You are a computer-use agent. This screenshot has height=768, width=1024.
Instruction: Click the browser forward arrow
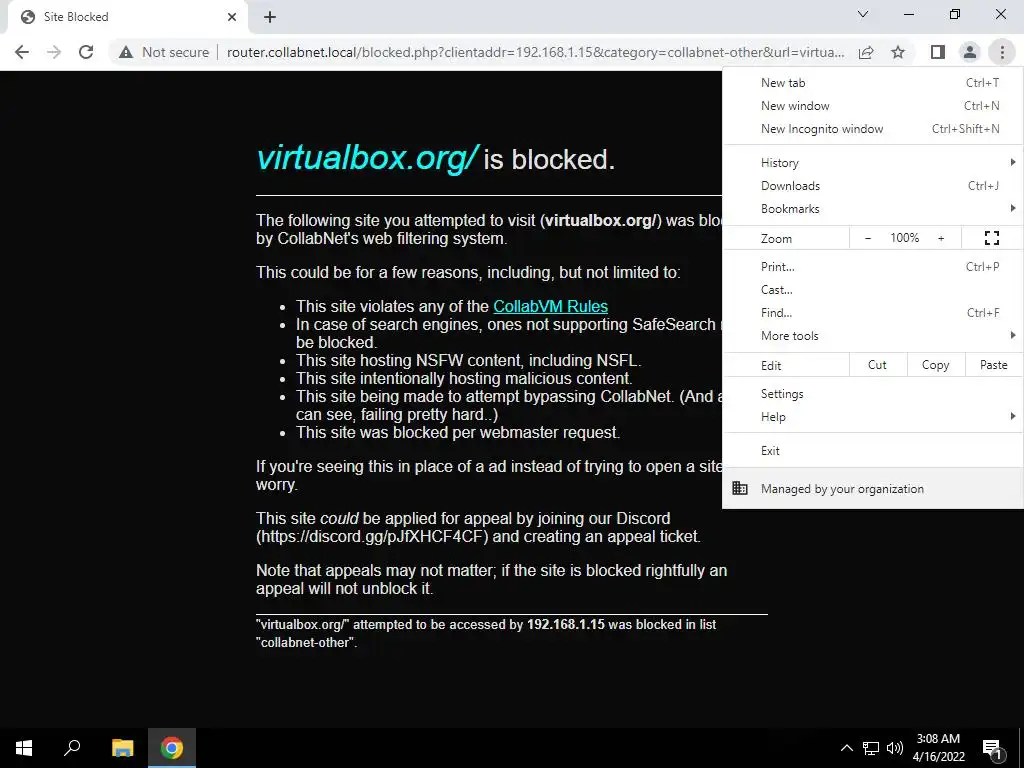tap(54, 52)
